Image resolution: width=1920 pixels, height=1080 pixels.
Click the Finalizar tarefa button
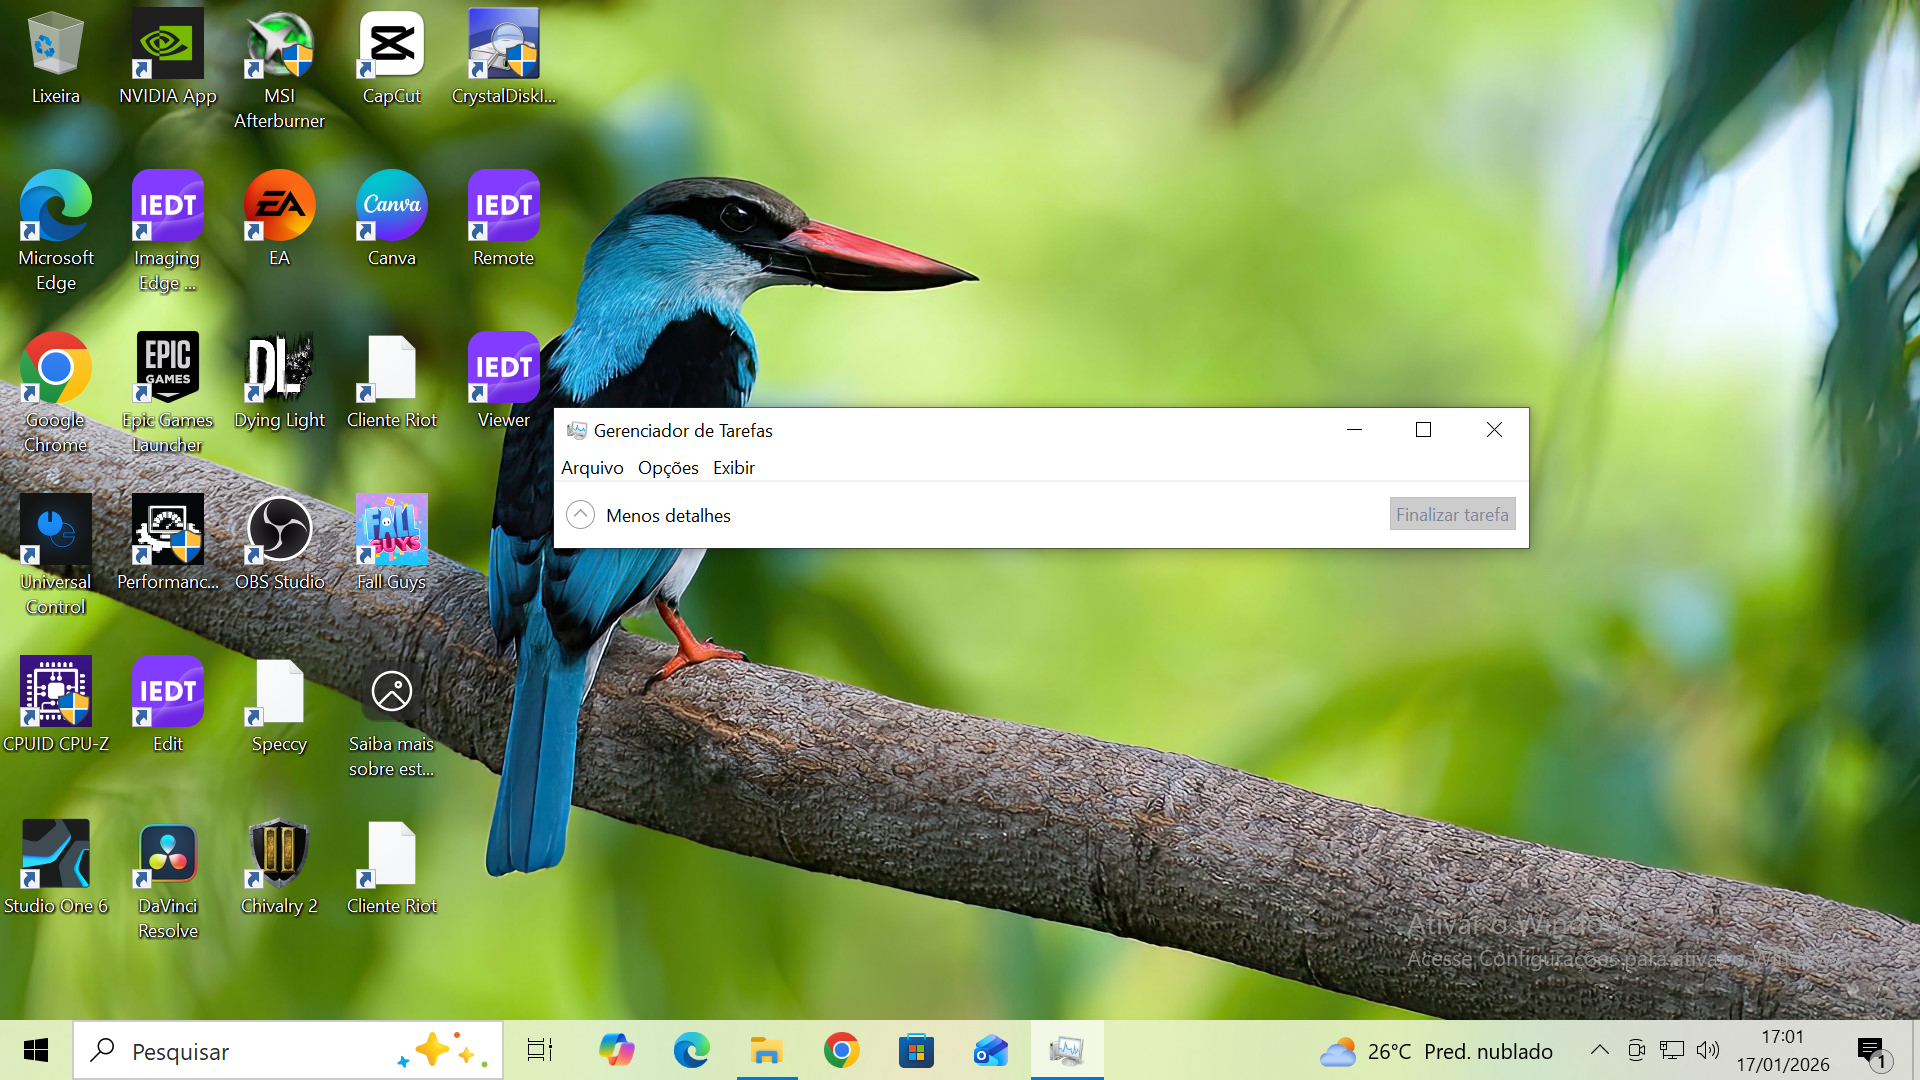click(x=1452, y=515)
